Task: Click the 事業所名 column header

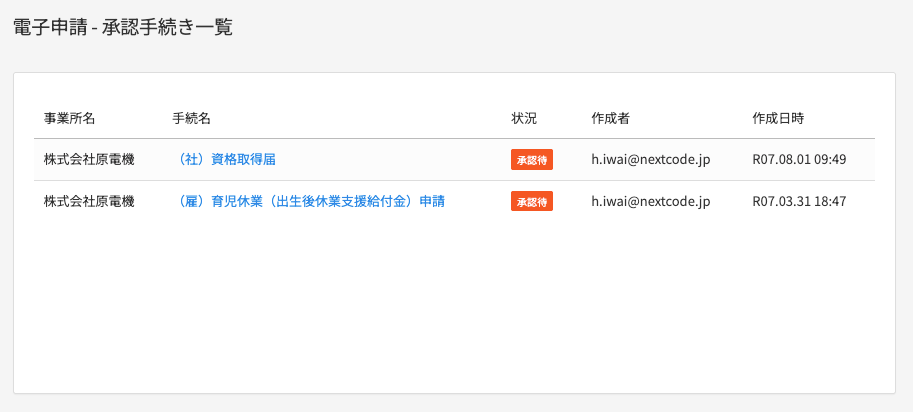Action: 69,118
